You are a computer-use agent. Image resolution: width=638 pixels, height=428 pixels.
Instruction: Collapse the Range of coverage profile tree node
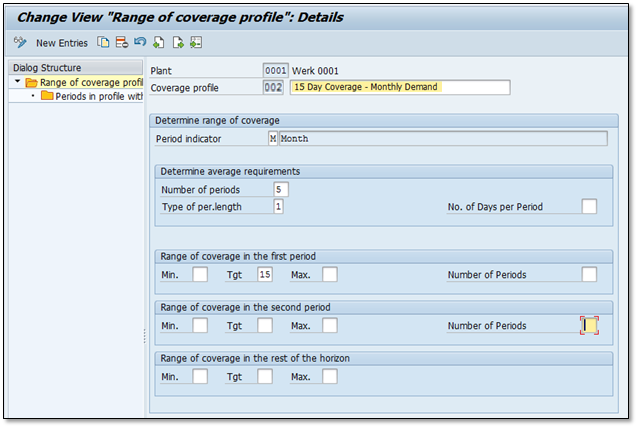click(x=18, y=82)
